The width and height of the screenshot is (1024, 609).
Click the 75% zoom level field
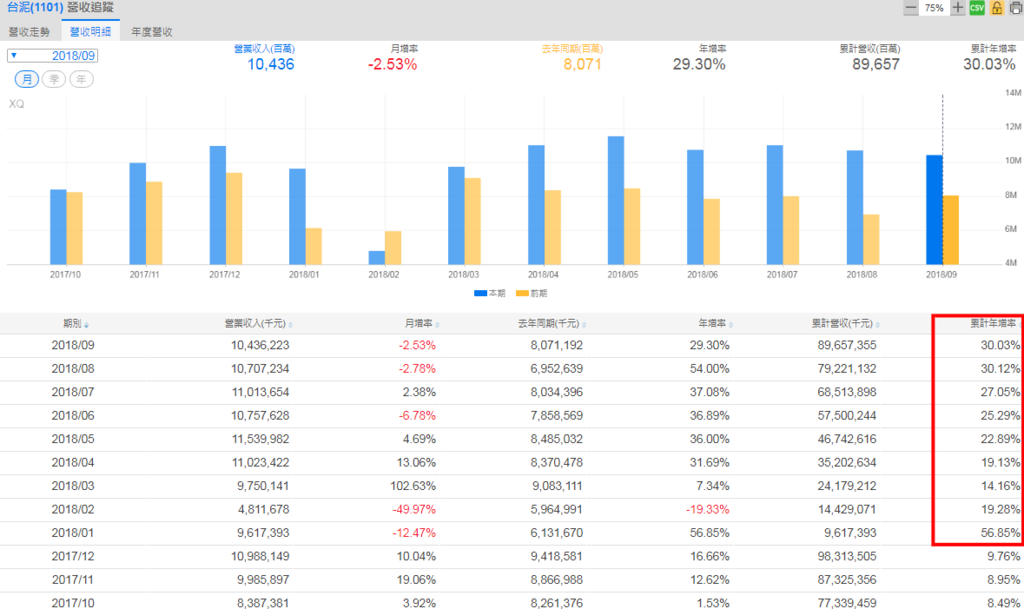[x=934, y=8]
